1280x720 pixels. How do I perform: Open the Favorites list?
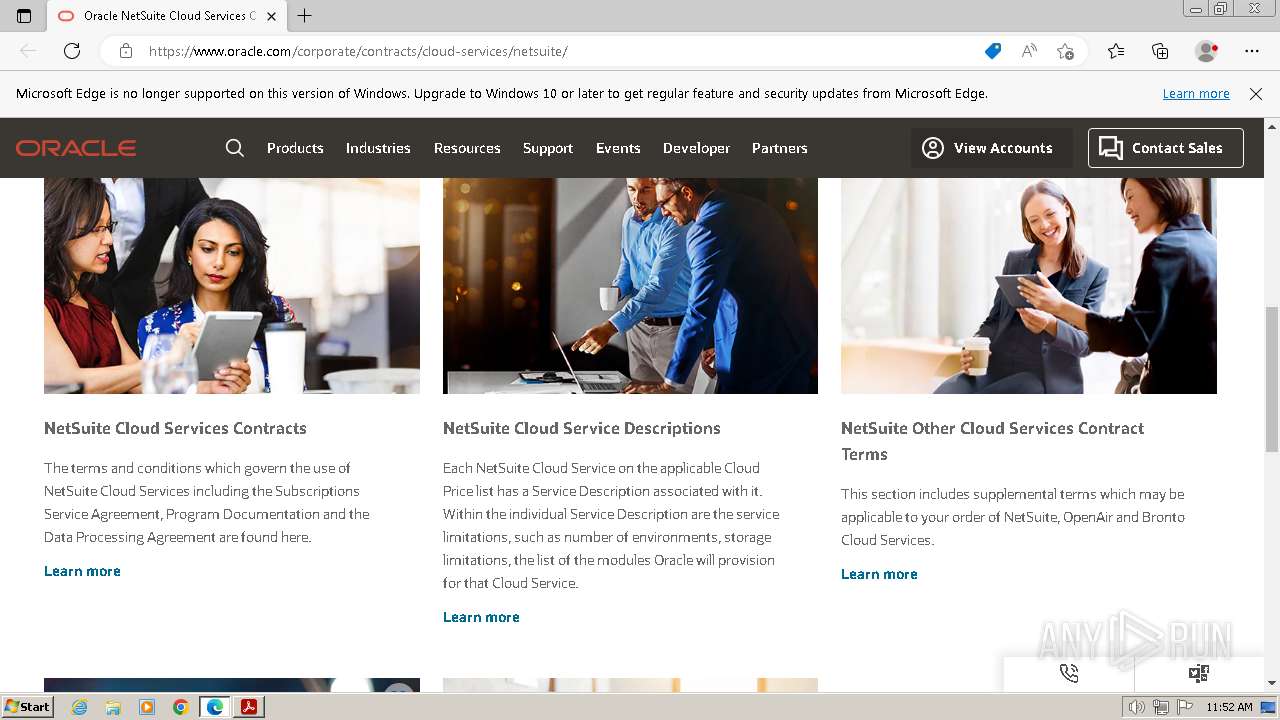tap(1116, 51)
